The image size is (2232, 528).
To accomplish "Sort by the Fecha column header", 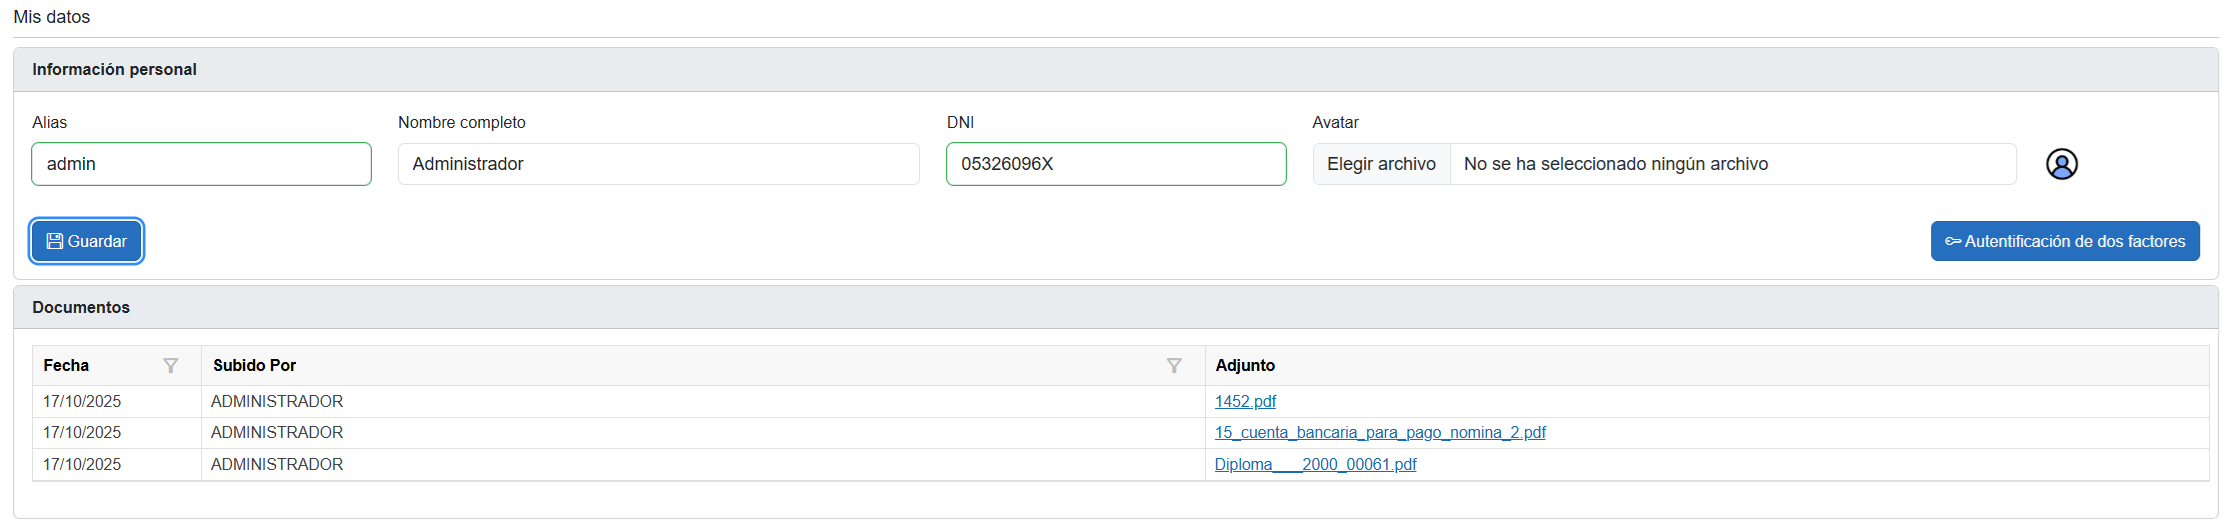I will [x=67, y=366].
